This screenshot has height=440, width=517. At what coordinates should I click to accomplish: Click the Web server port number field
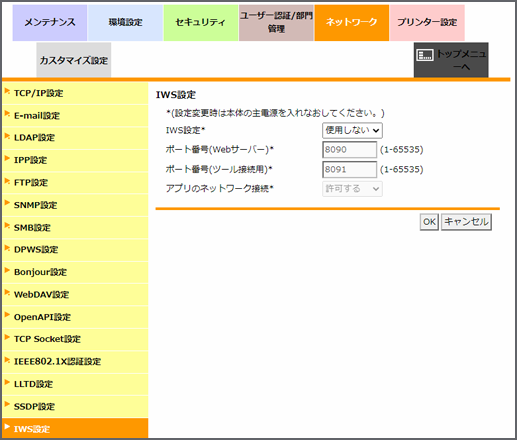coord(349,150)
